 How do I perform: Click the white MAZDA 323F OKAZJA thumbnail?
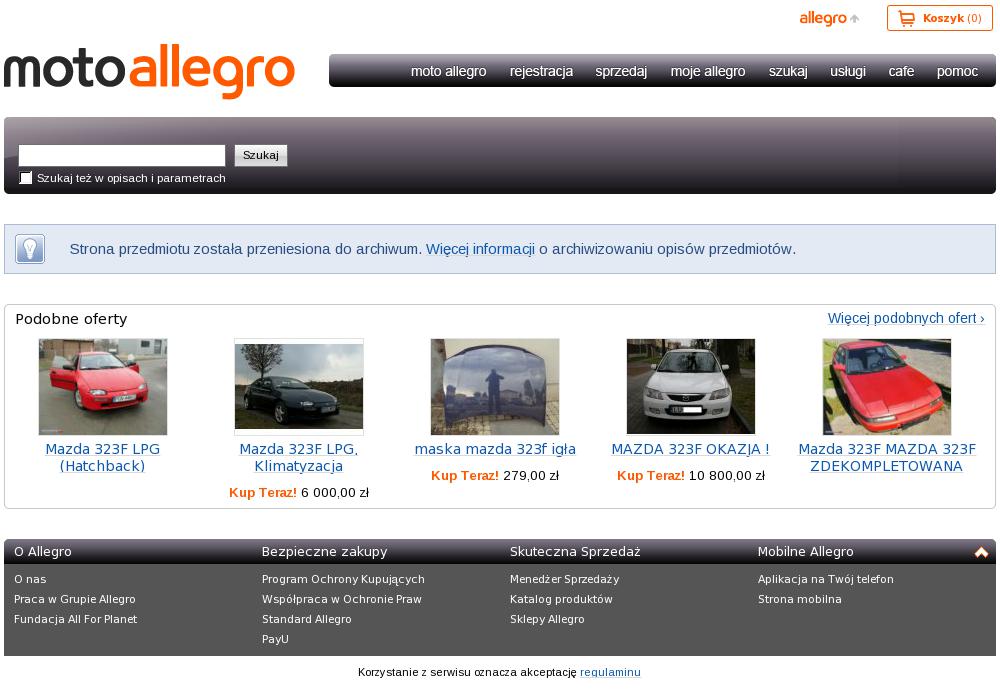tap(691, 386)
